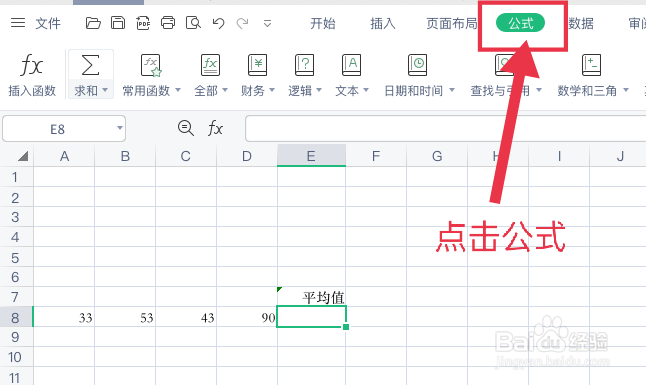Switch to the 页面布局 tab
Viewport: 646px width, 385px height.
coord(452,23)
